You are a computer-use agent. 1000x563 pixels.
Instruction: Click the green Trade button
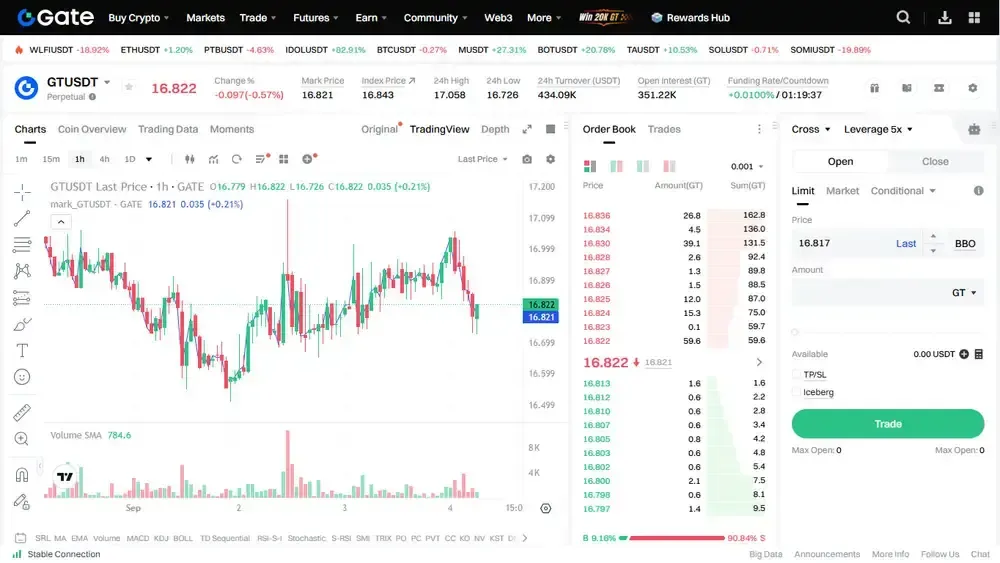(888, 423)
